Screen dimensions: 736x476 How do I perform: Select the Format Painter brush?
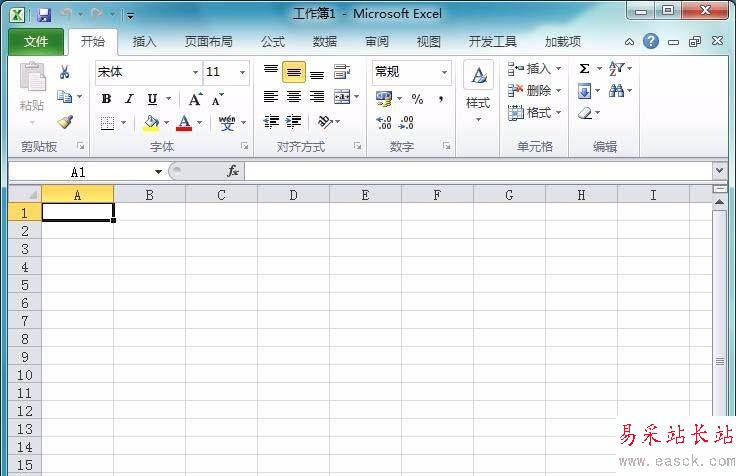click(65, 122)
